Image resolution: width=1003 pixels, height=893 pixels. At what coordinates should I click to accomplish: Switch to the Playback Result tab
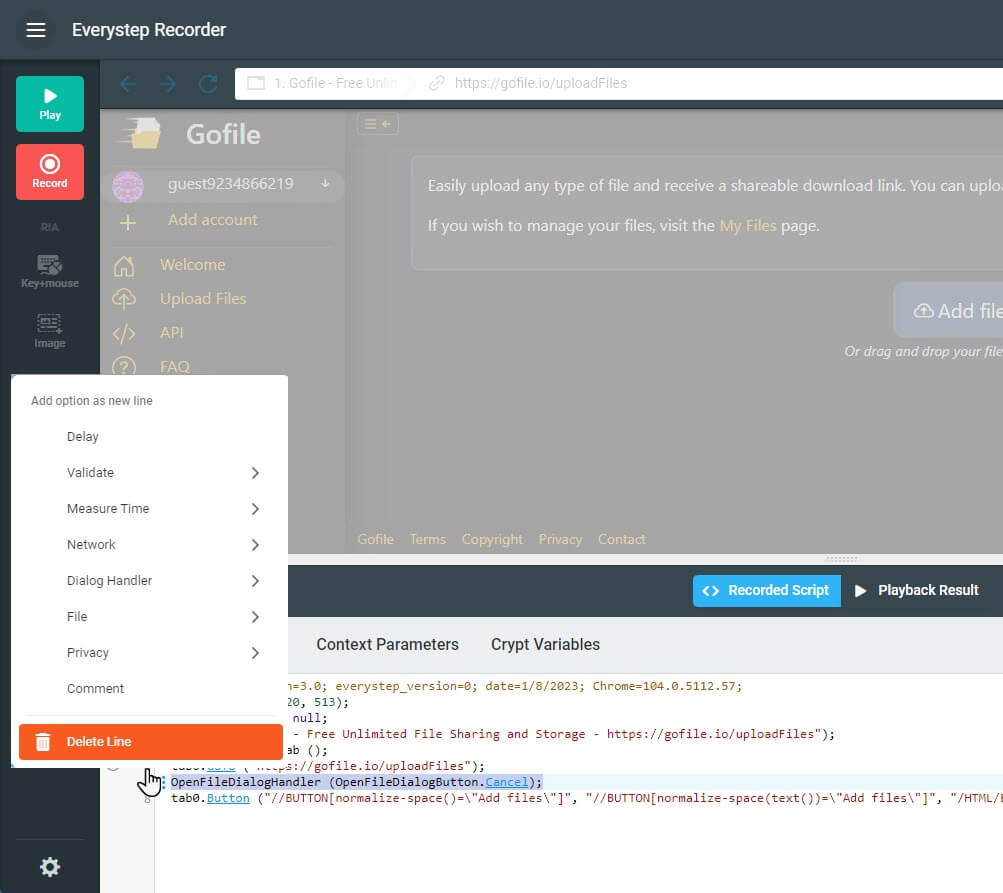pos(917,590)
